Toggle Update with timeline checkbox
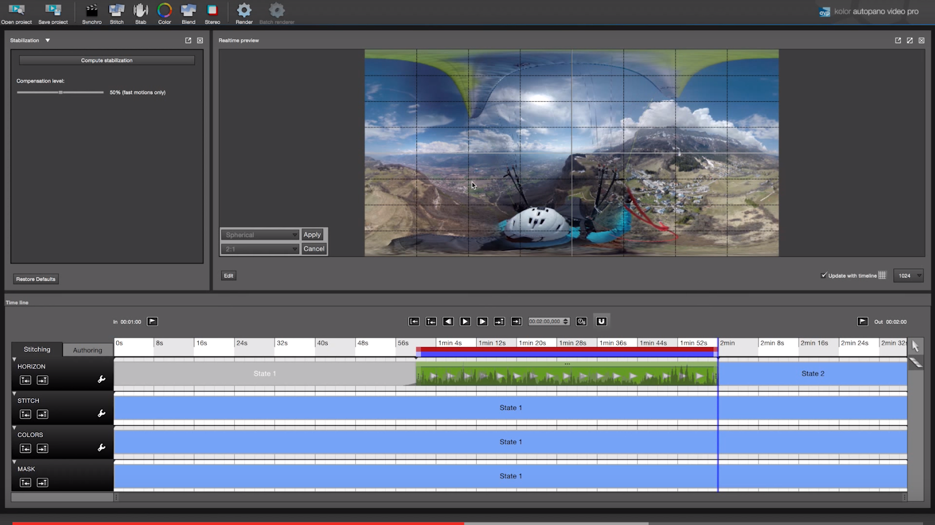Screen dimensions: 935x525 point(824,276)
